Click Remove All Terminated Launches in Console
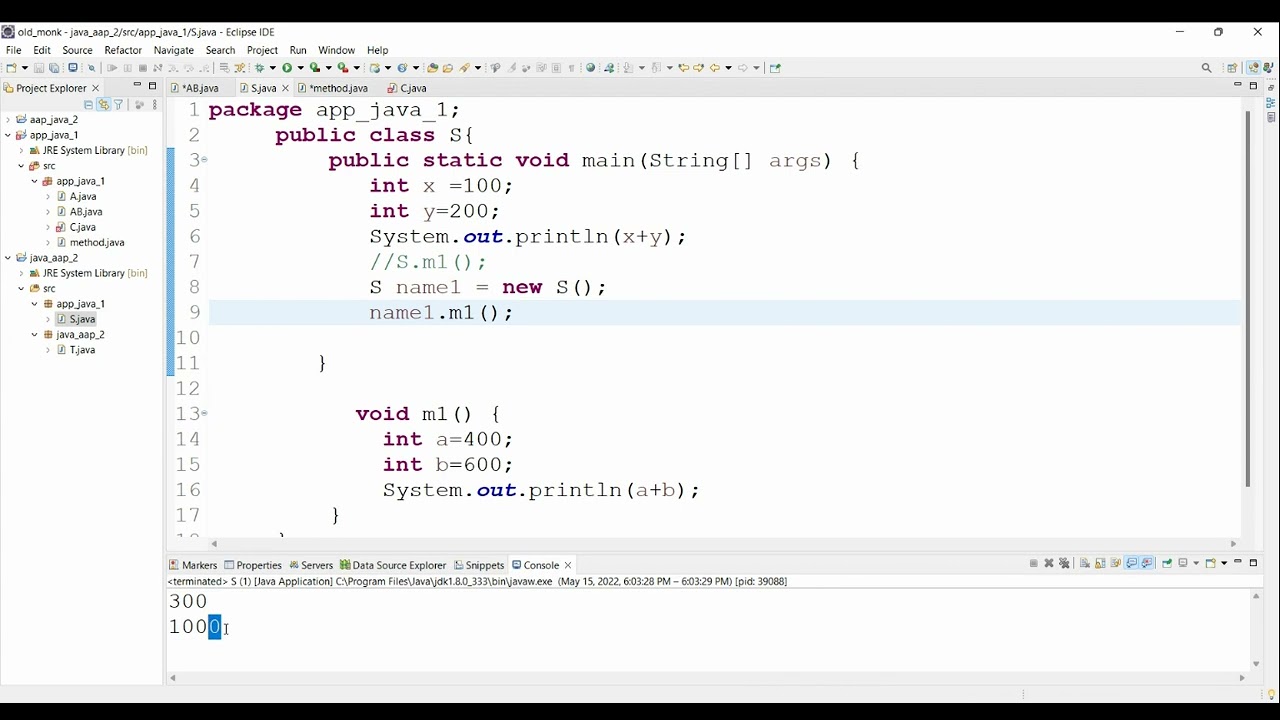The image size is (1280, 720). coord(1064,564)
